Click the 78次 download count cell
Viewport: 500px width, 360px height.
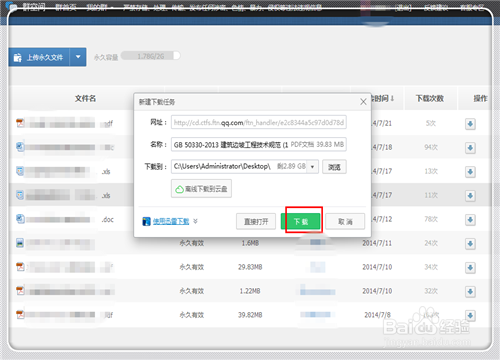[x=431, y=219]
